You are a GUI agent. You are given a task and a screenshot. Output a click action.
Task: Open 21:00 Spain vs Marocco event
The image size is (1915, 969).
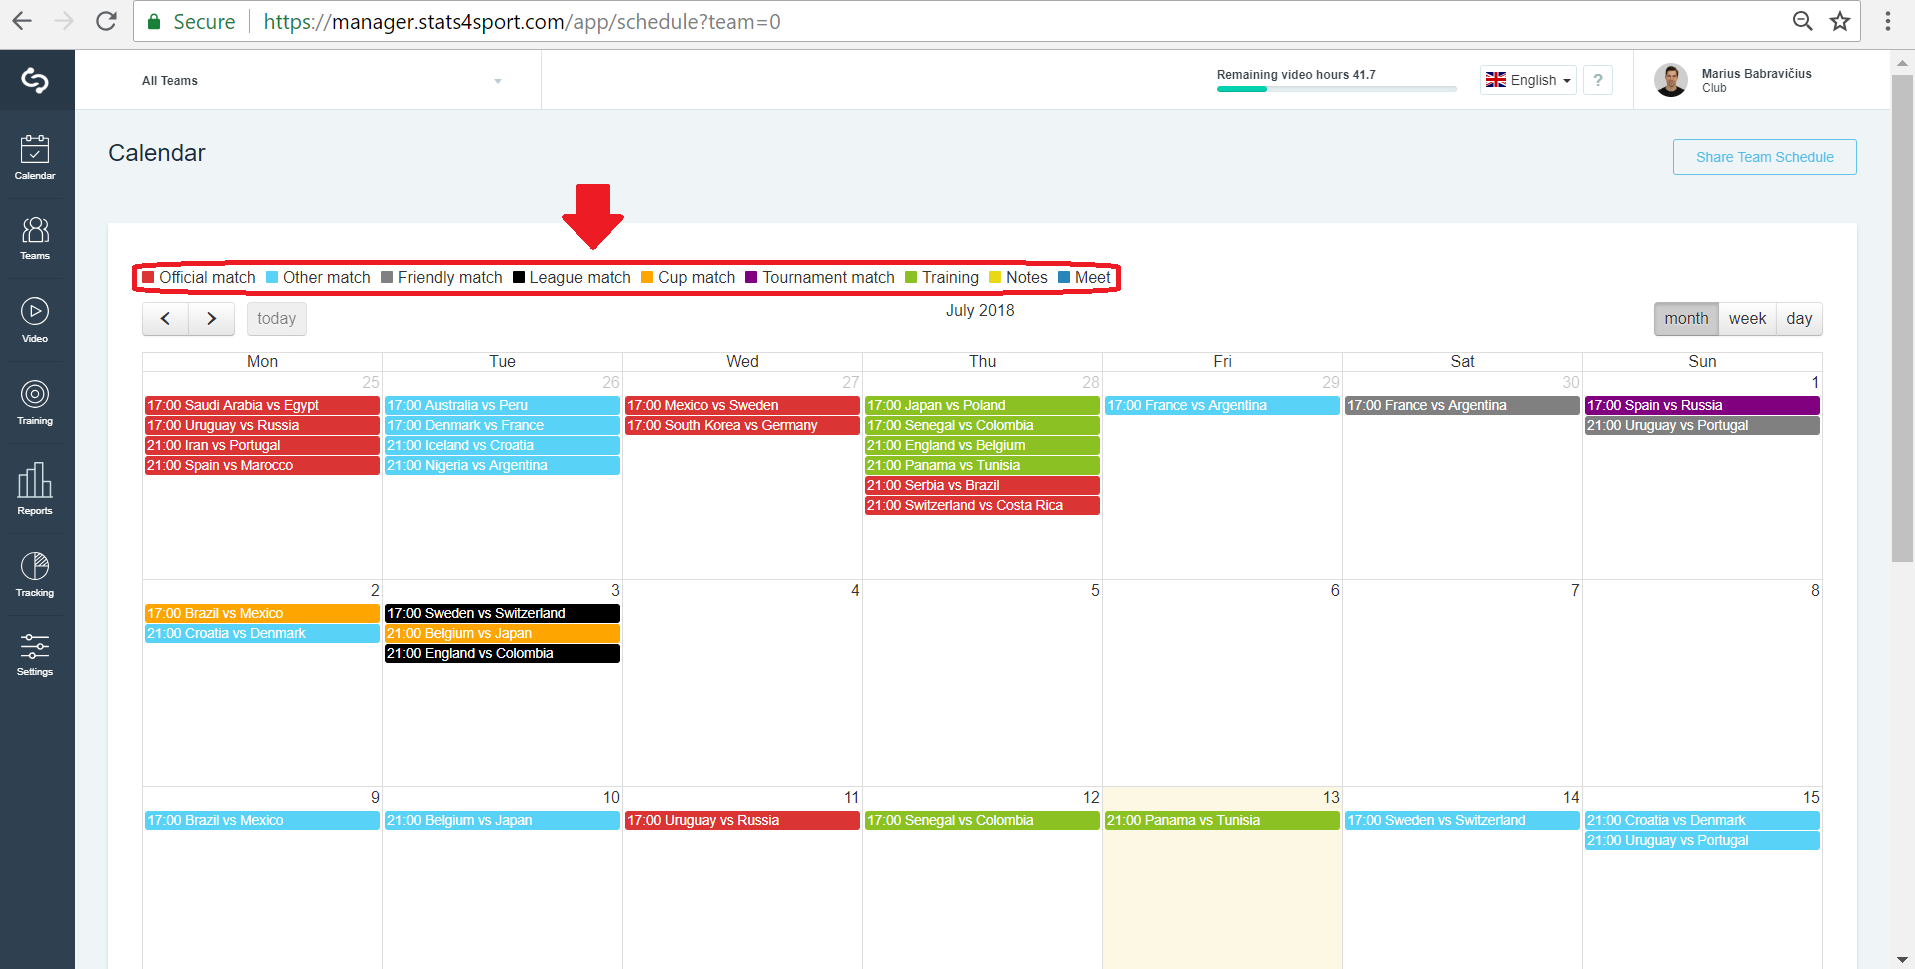click(262, 465)
